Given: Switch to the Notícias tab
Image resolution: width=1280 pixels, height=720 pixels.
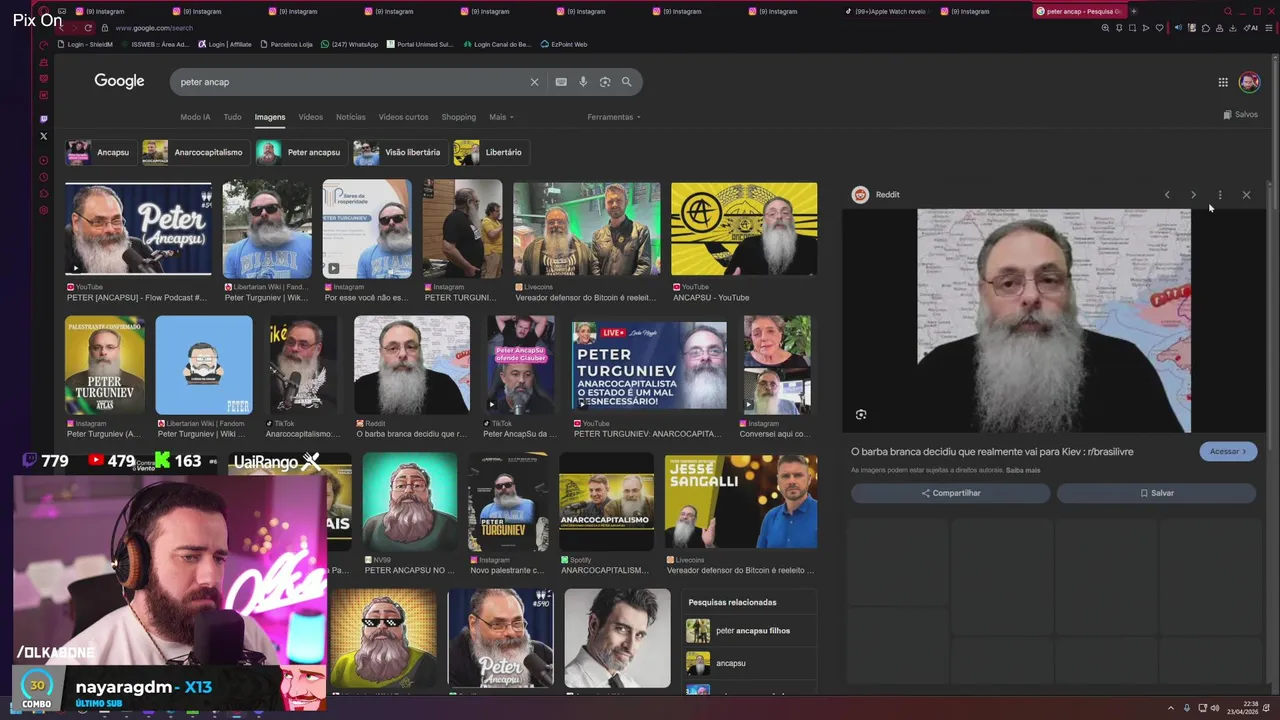Looking at the screenshot, I should point(351,117).
